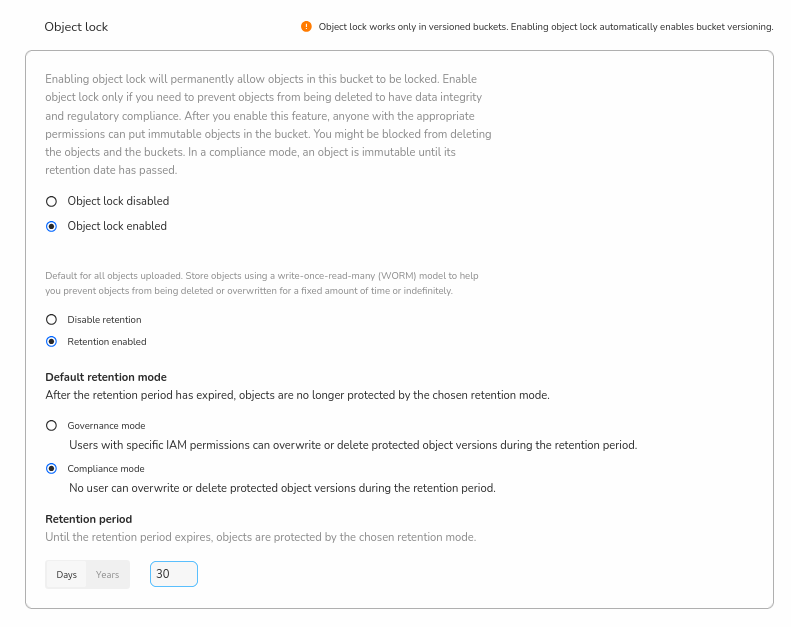Set retention unit to Days
Image resolution: width=791 pixels, height=627 pixels.
pyautogui.click(x=67, y=574)
